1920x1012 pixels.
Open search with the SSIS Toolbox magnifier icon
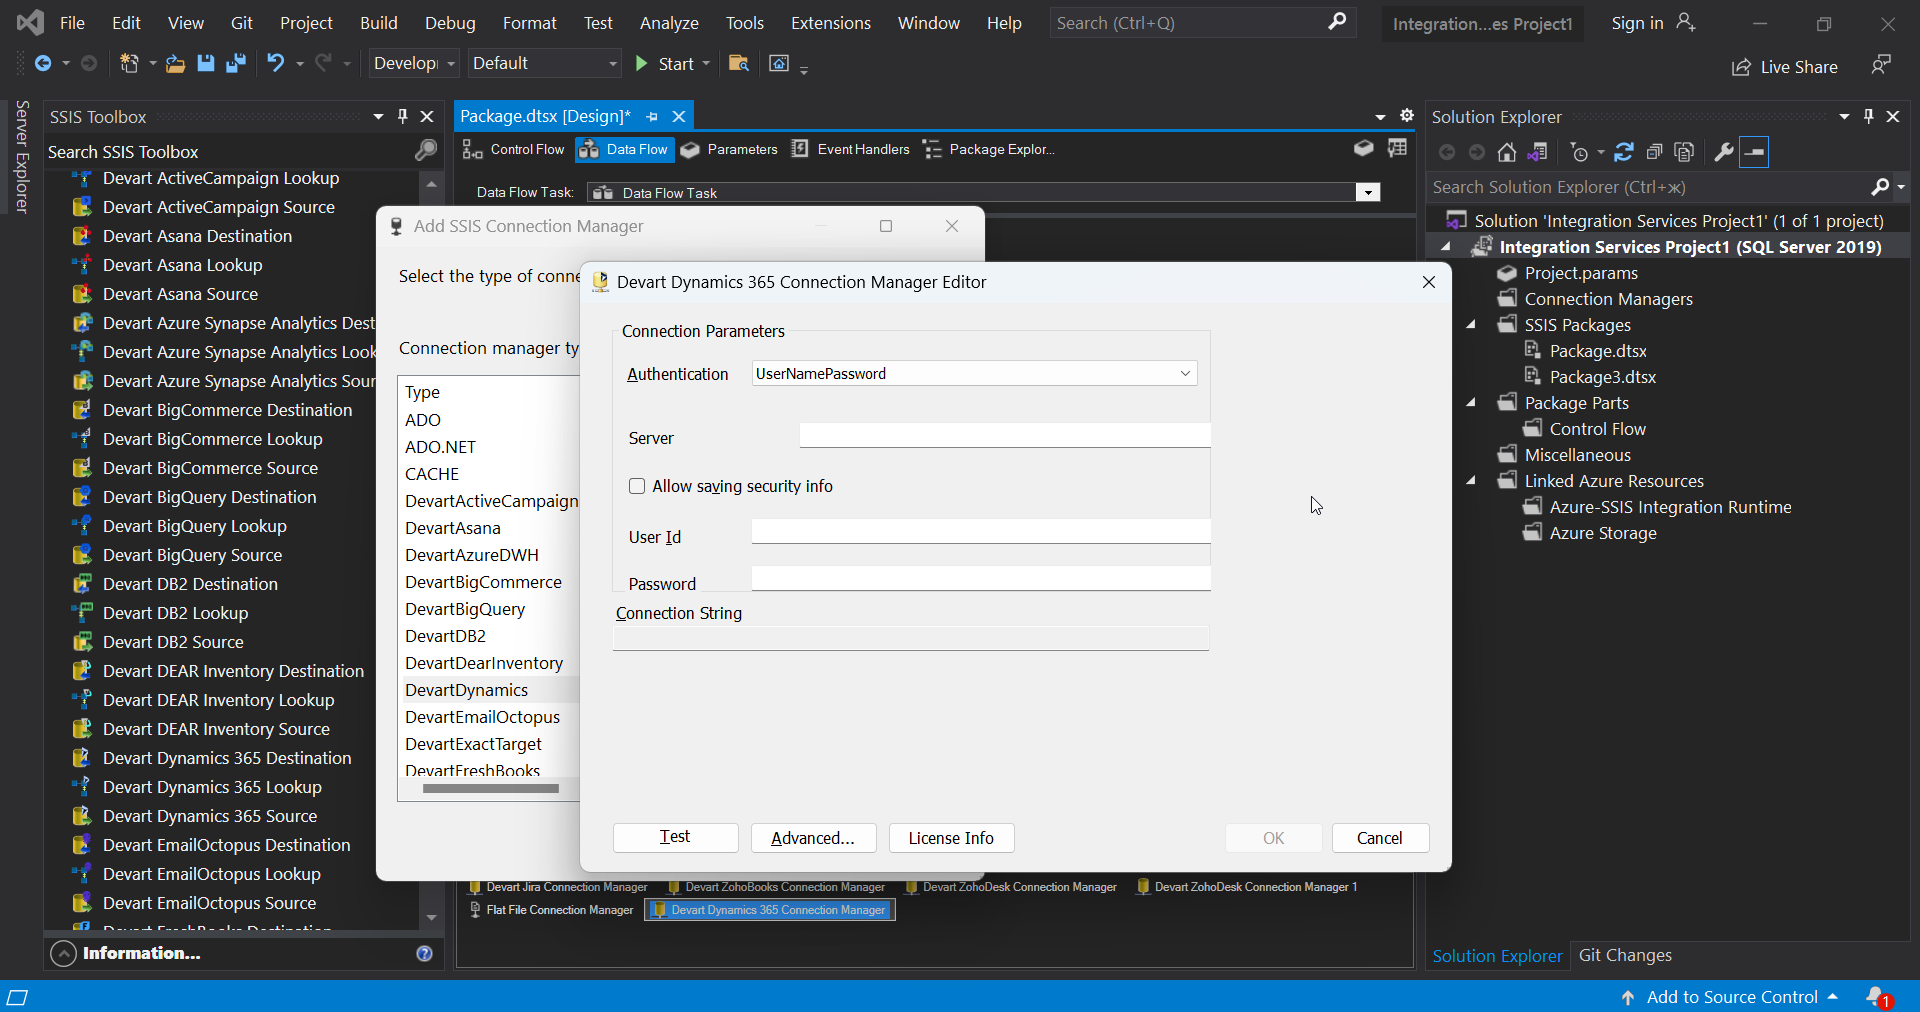click(425, 151)
